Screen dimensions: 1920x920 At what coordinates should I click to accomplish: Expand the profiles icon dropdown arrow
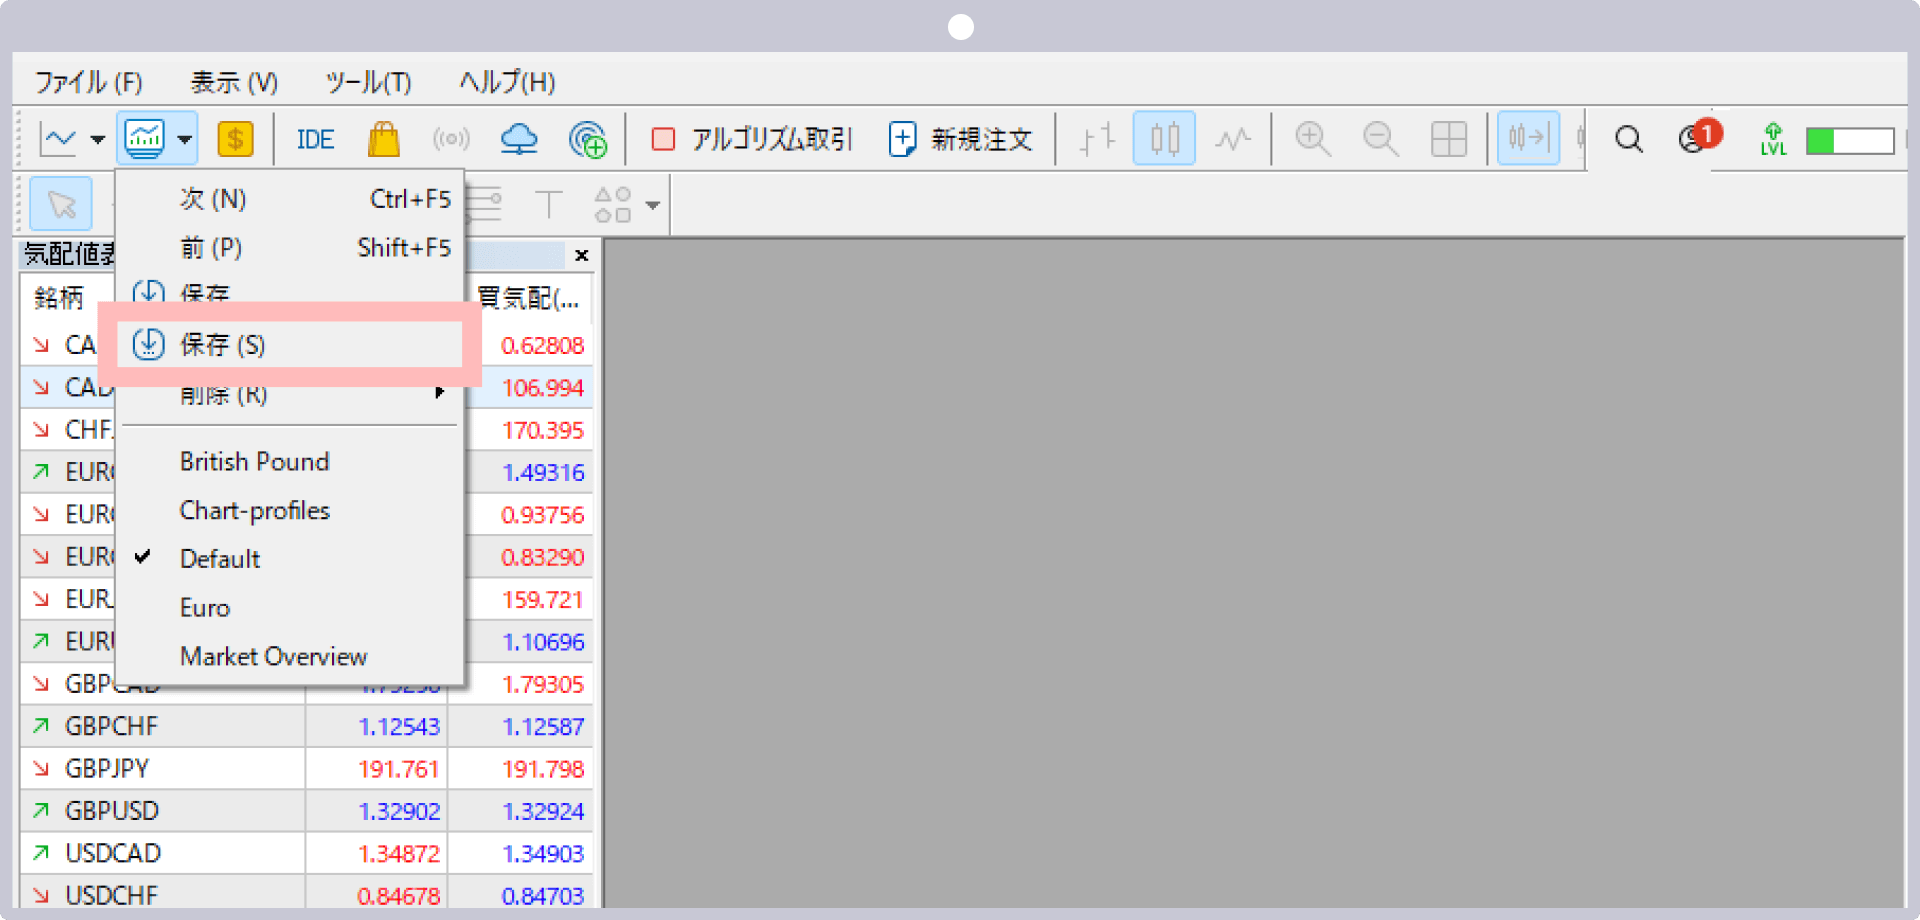click(184, 140)
